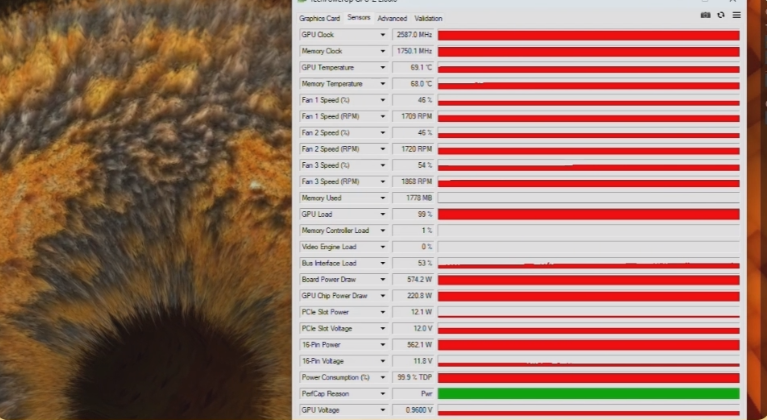The width and height of the screenshot is (767, 420).
Task: Click the 11.8 V 16-Pin Voltage value
Action: click(413, 361)
